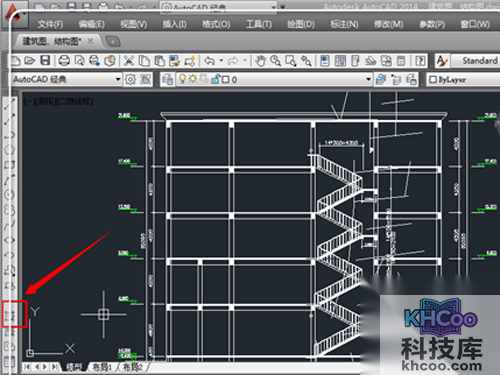Paste from clipboard icon
This screenshot has height=375, width=500.
(x=160, y=61)
